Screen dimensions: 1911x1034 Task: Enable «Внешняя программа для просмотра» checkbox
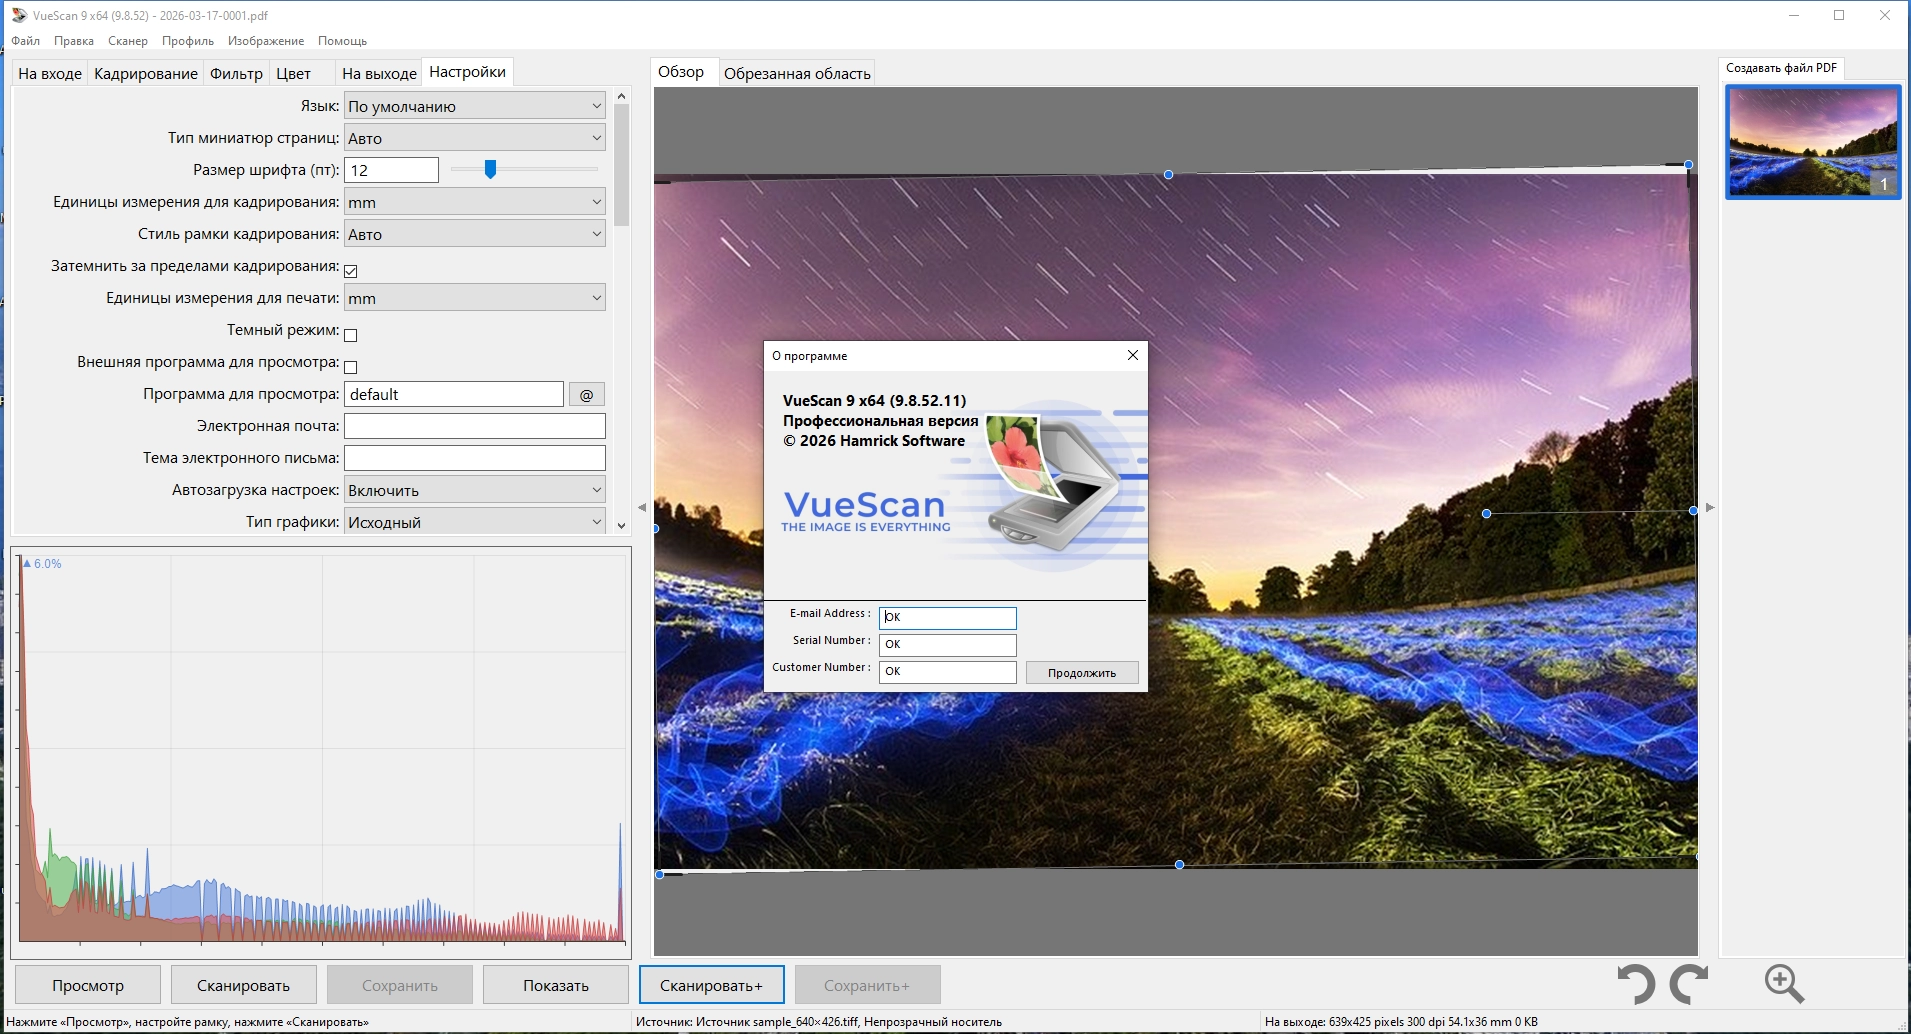pyautogui.click(x=351, y=367)
